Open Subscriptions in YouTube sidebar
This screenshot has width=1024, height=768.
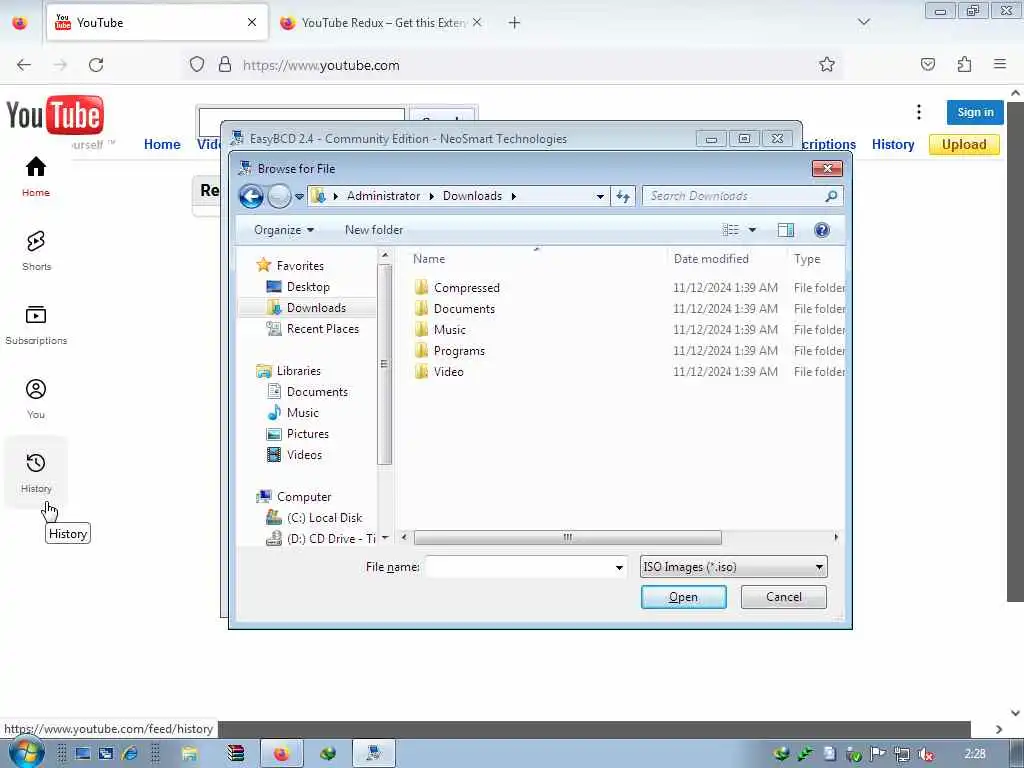(36, 325)
